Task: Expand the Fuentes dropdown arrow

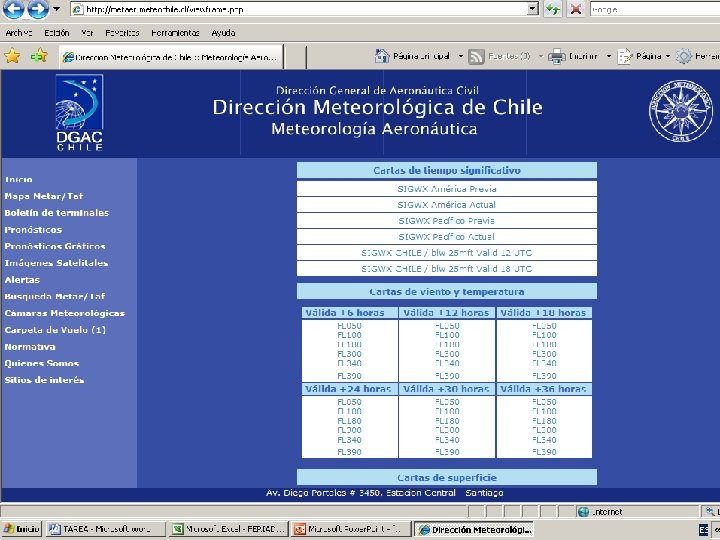Action: pyautogui.click(x=541, y=56)
